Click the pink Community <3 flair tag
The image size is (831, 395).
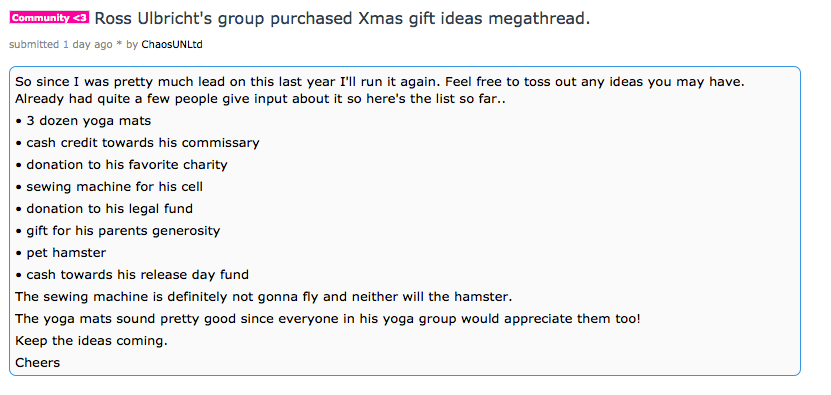click(x=49, y=17)
